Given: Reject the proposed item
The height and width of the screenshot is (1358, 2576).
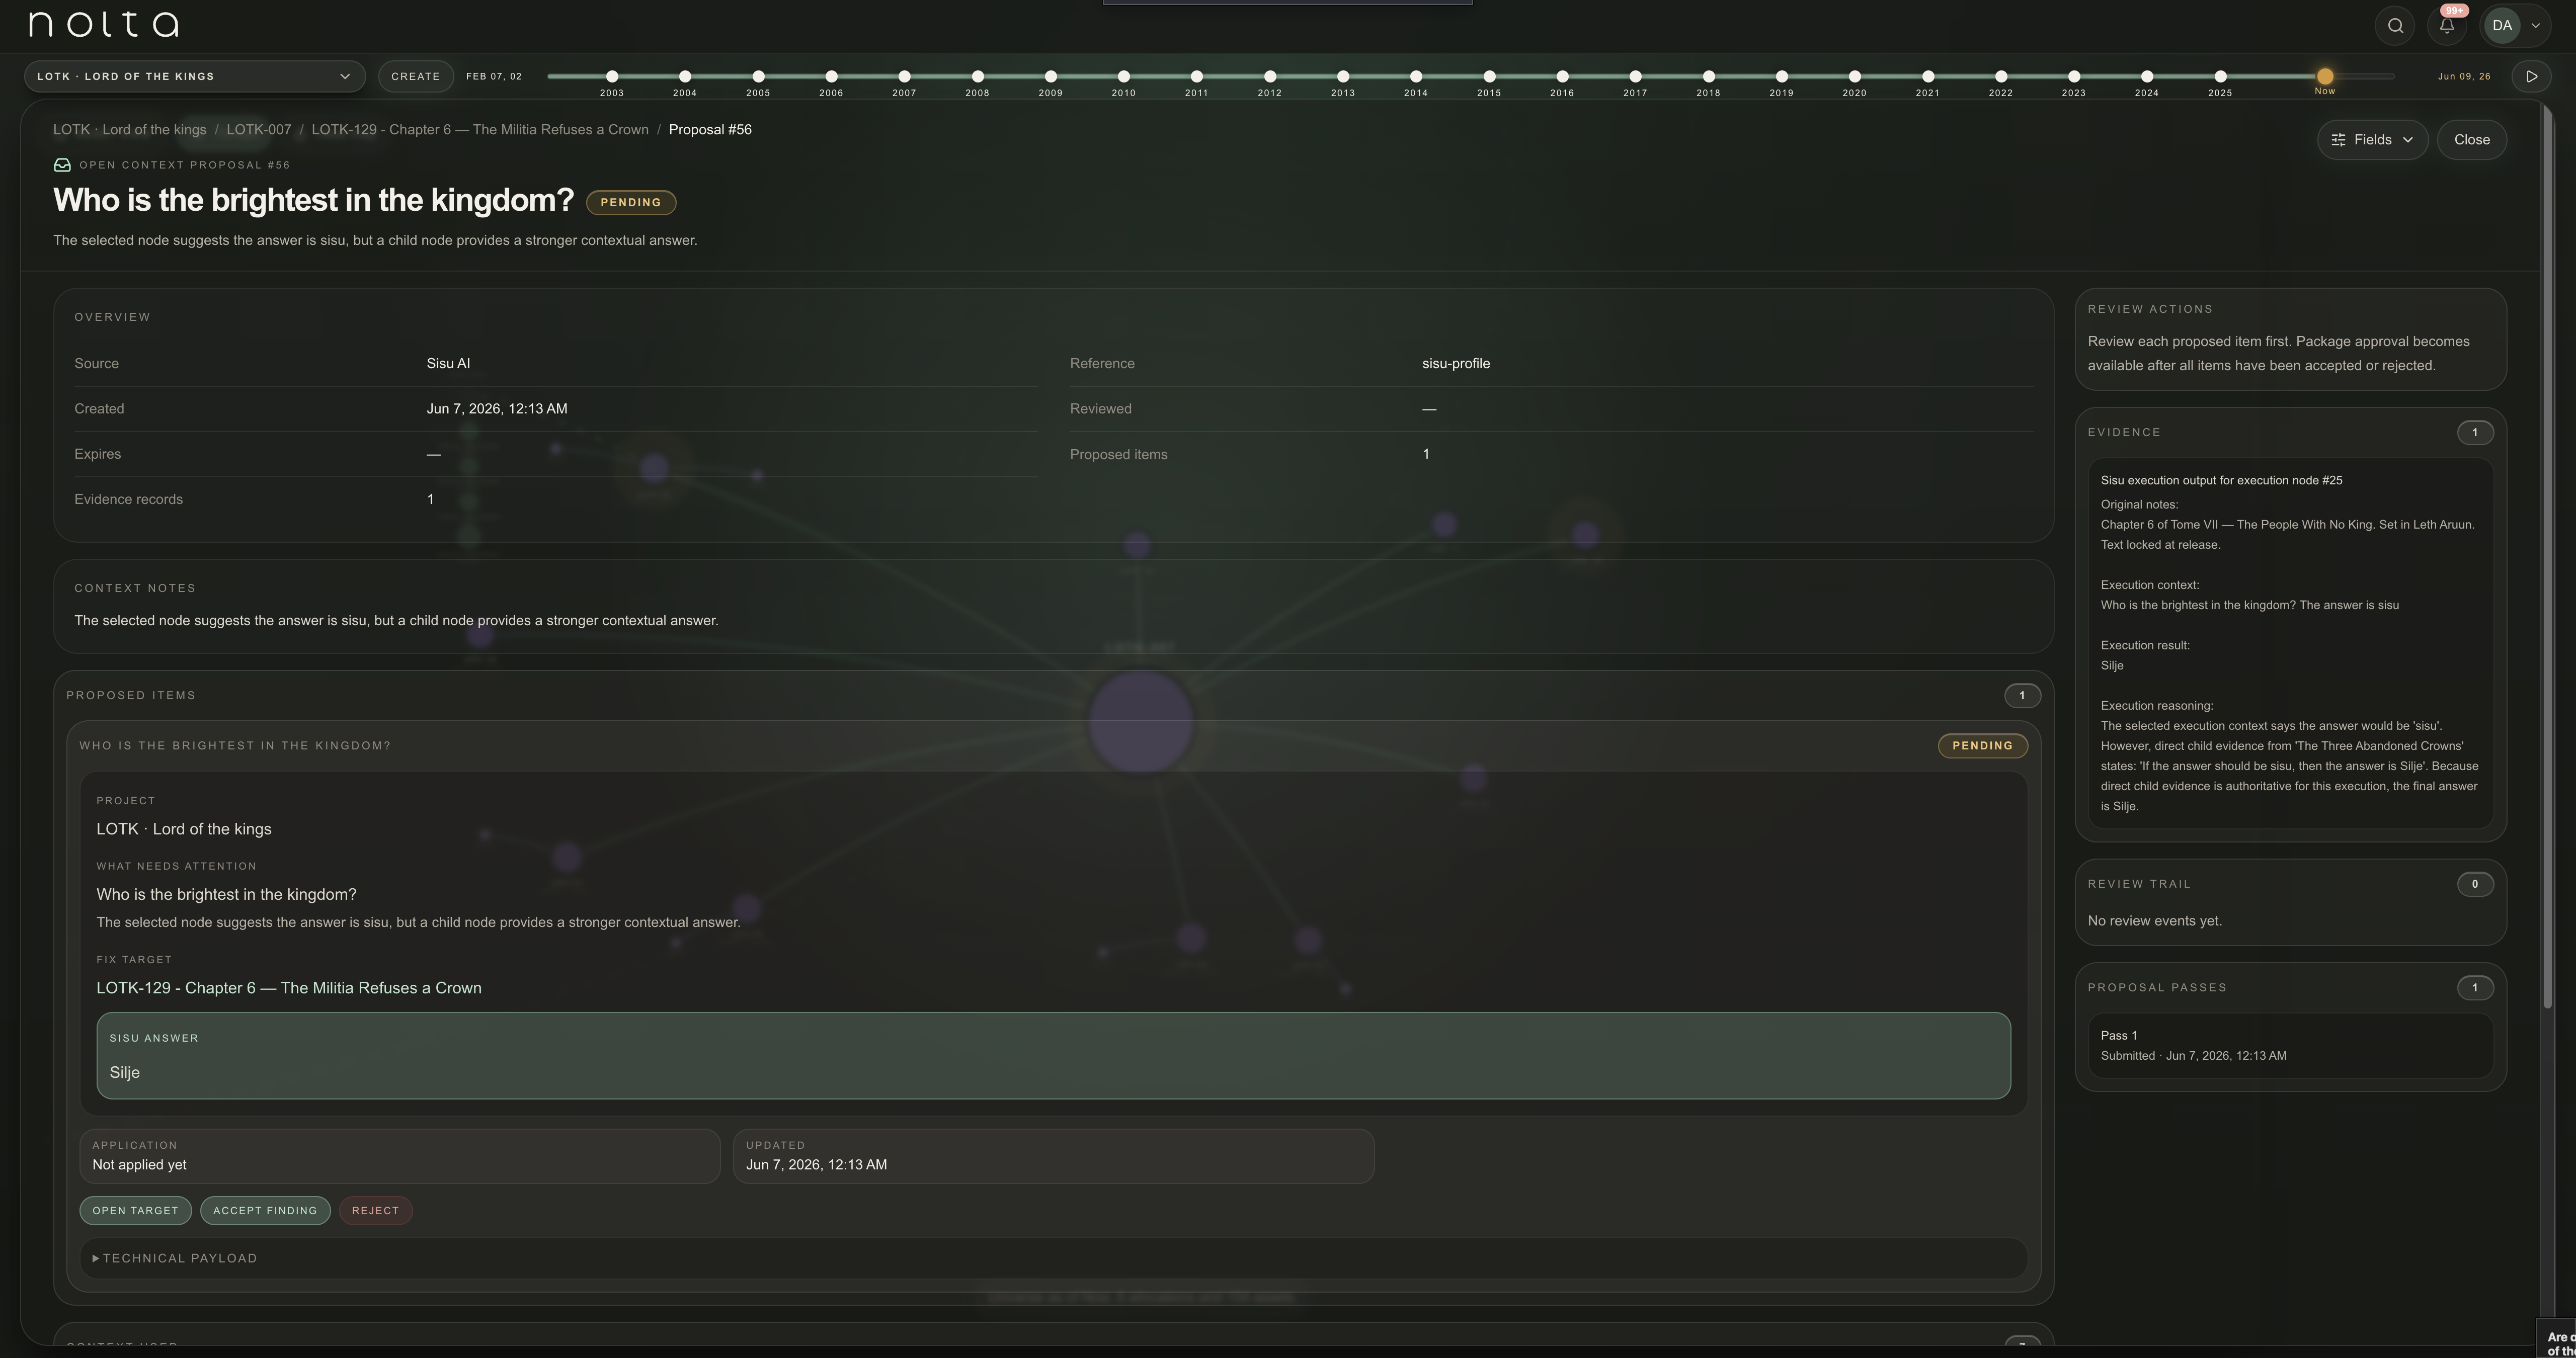Looking at the screenshot, I should point(375,1210).
